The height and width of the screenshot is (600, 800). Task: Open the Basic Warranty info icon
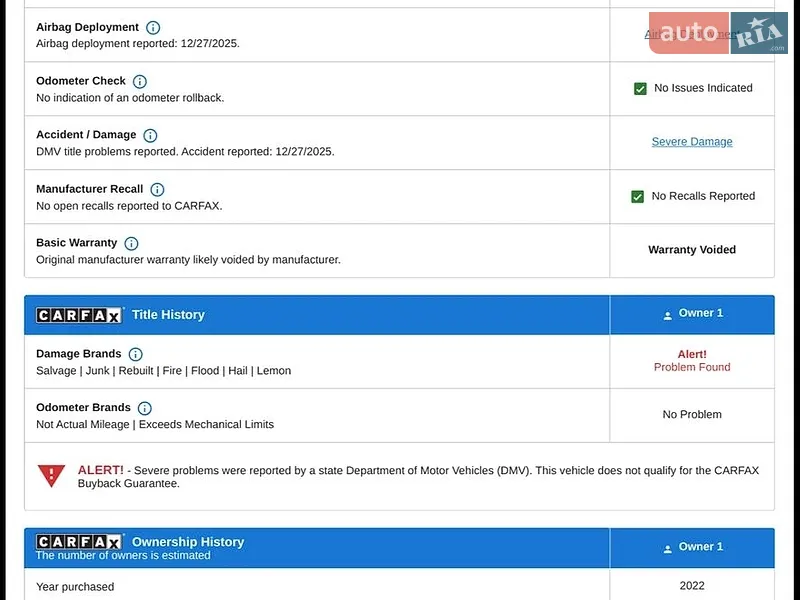[131, 244]
